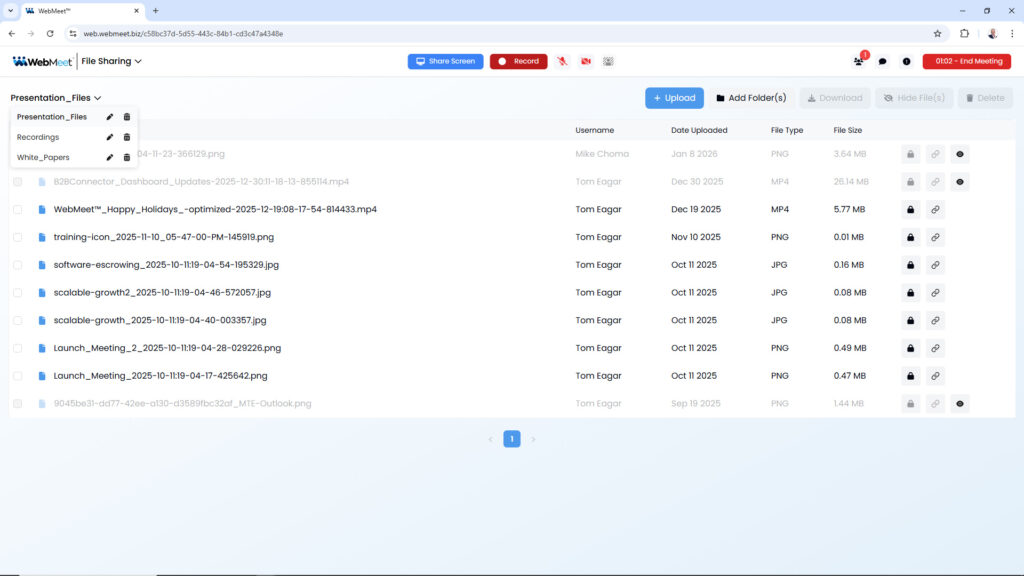The width and height of the screenshot is (1024, 576).
Task: Click page 1 in pagination
Action: (511, 439)
